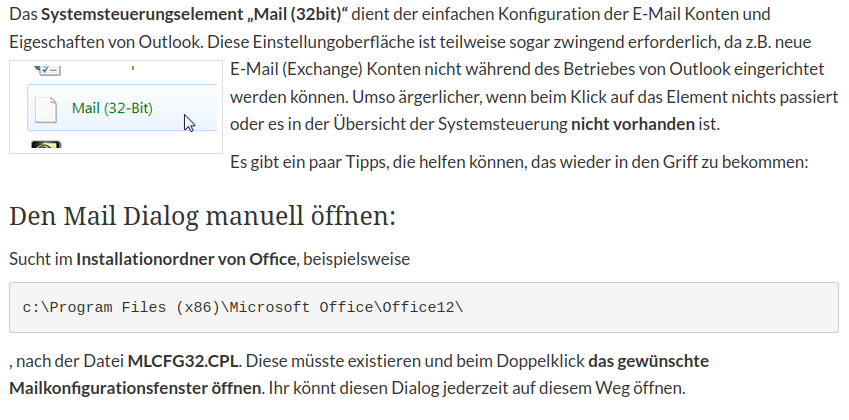
Task: Click bold 'Installationordner von Office' text
Action: [x=186, y=259]
